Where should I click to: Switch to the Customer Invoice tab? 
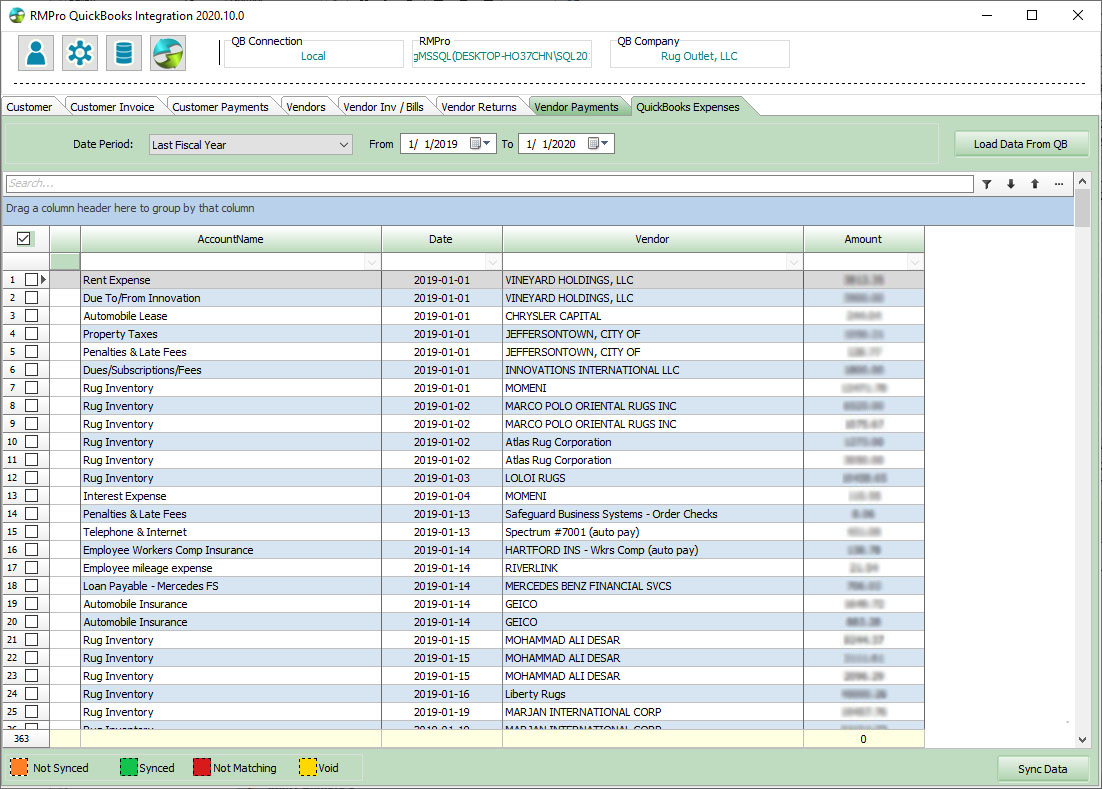click(113, 107)
